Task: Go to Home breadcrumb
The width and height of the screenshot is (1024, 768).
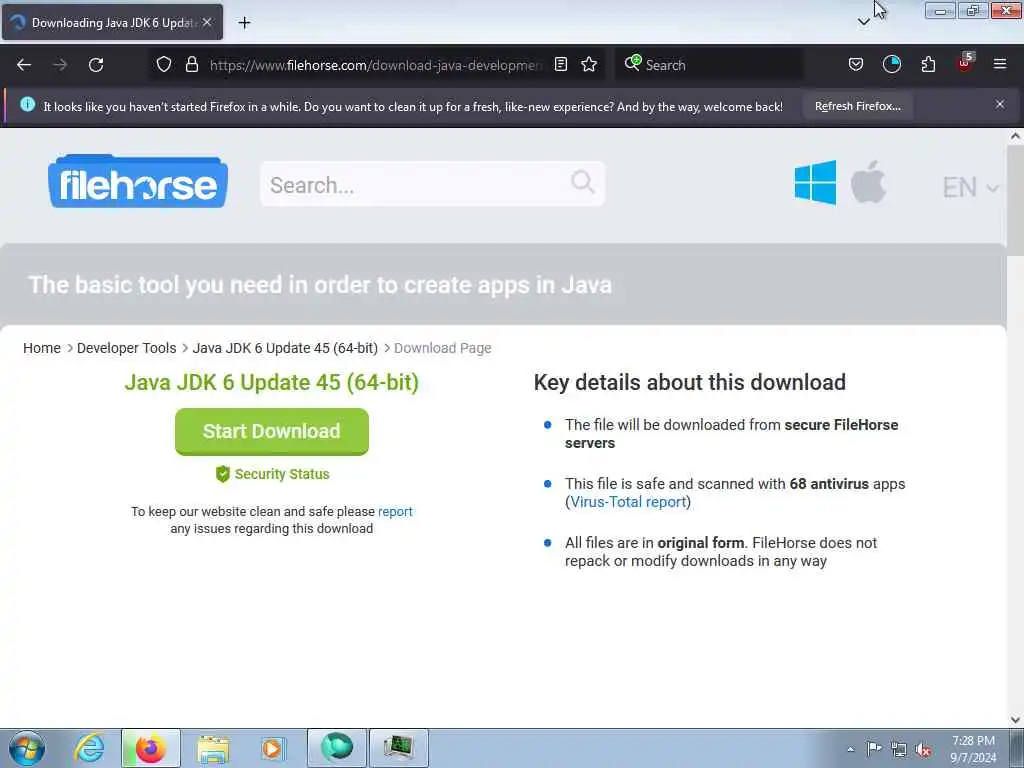Action: click(x=42, y=348)
